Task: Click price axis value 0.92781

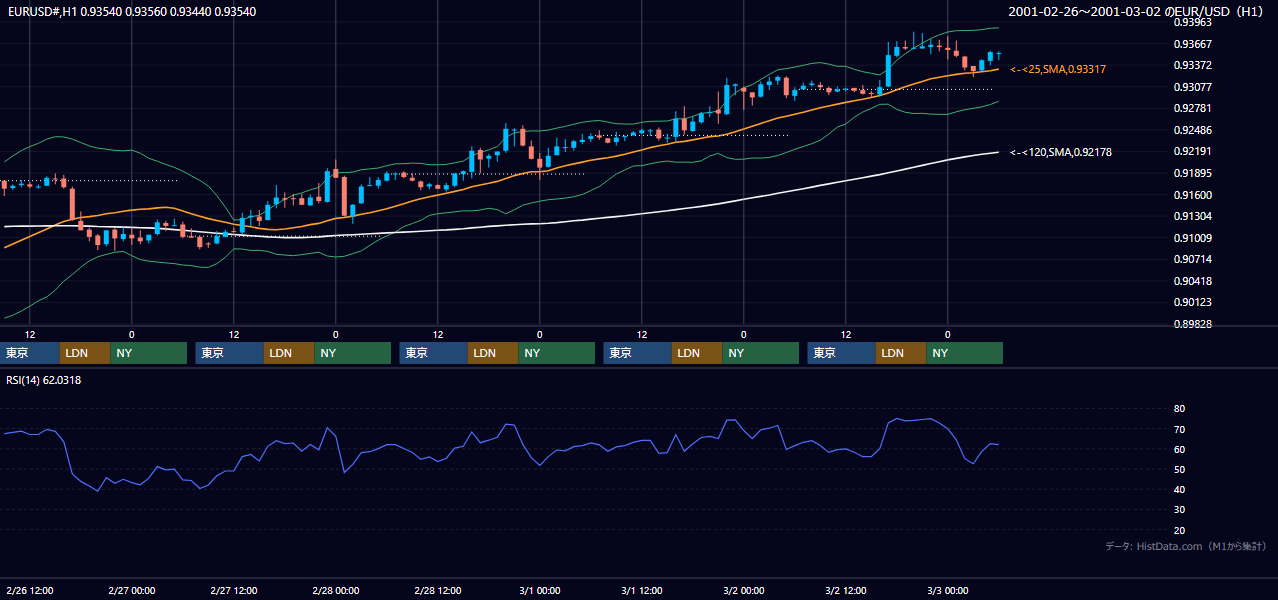Action: coord(1192,108)
